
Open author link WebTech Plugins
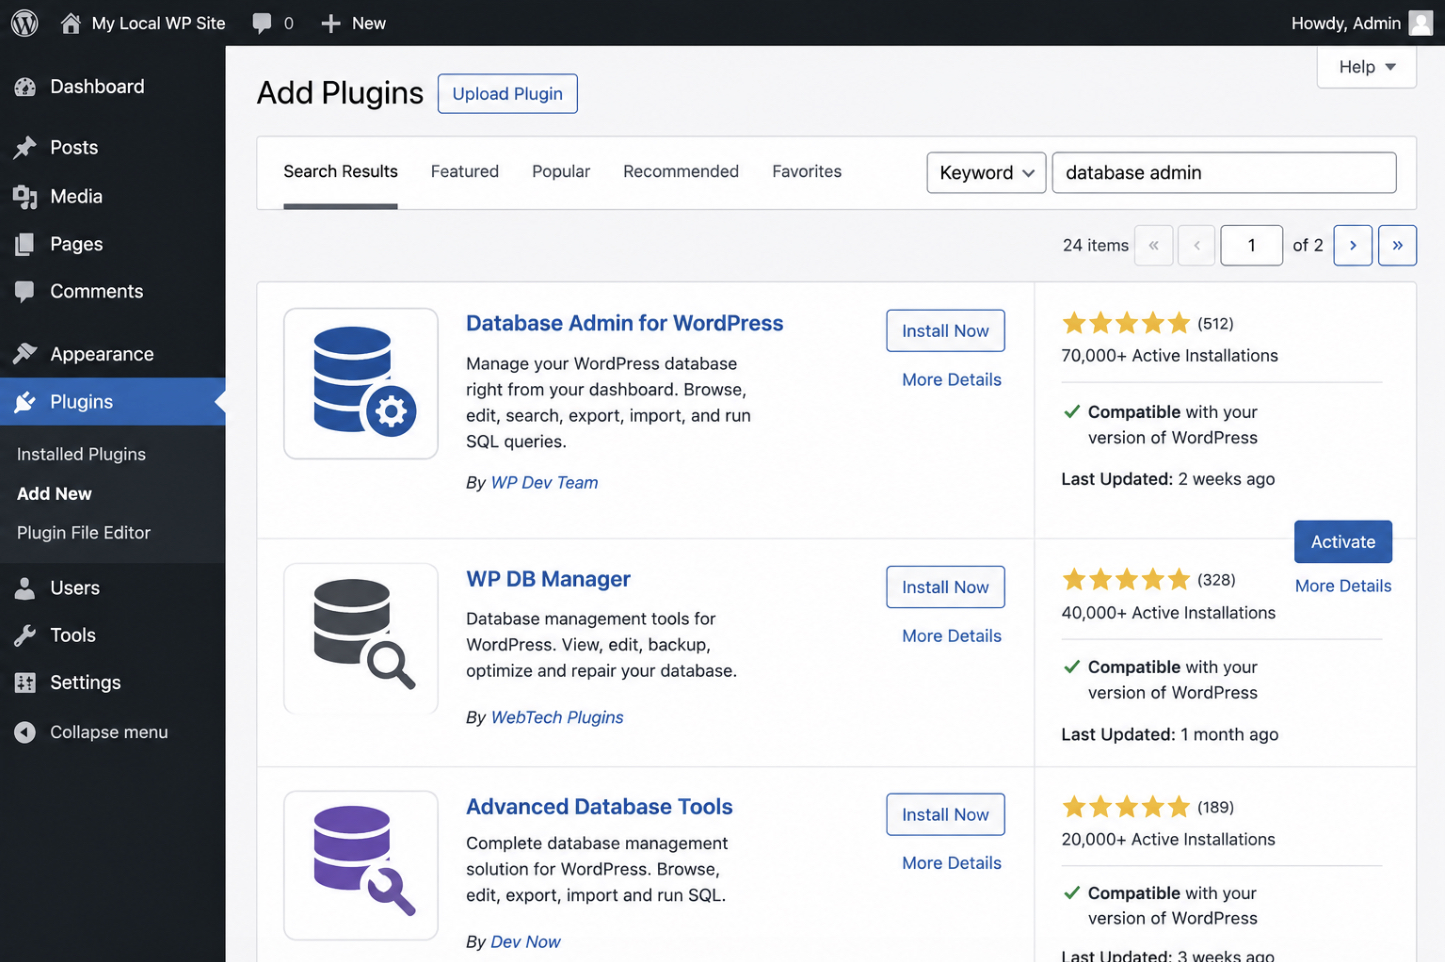point(557,718)
